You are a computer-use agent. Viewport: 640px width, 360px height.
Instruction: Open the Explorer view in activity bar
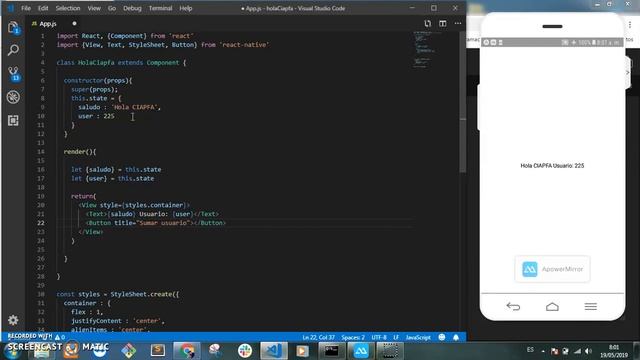(13, 28)
